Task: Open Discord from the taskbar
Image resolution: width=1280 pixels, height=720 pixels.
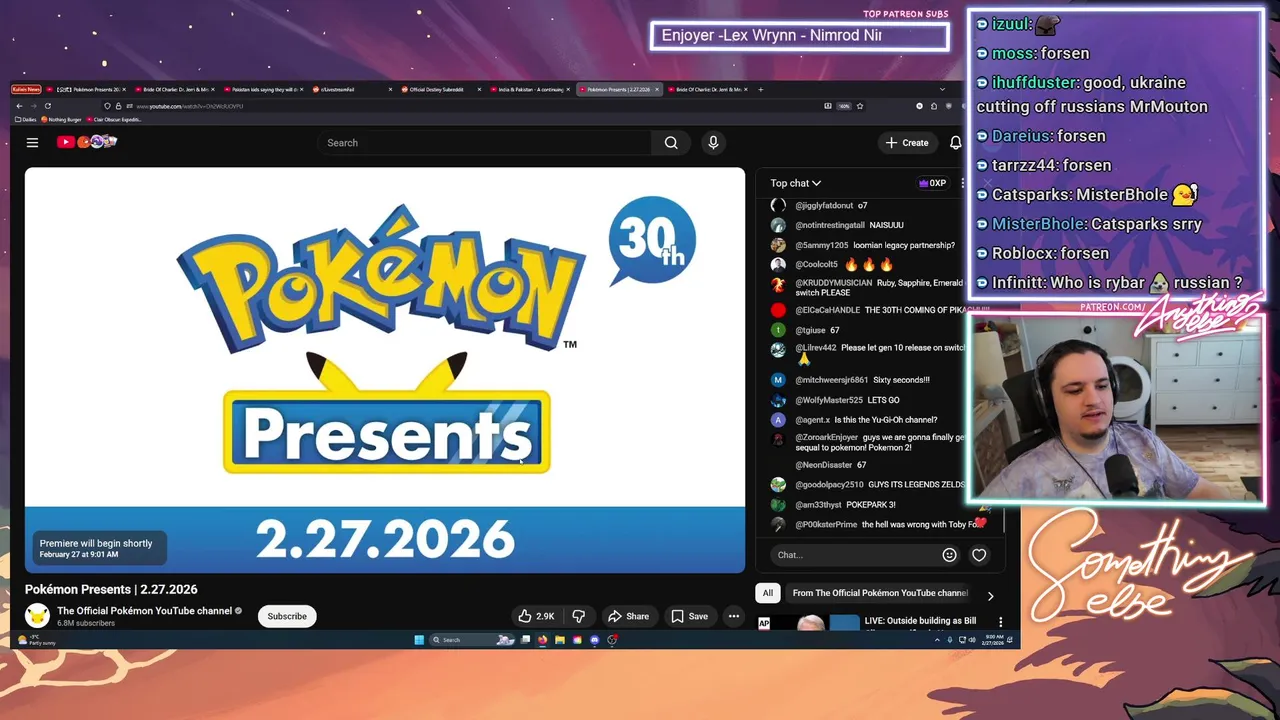Action: [x=594, y=640]
